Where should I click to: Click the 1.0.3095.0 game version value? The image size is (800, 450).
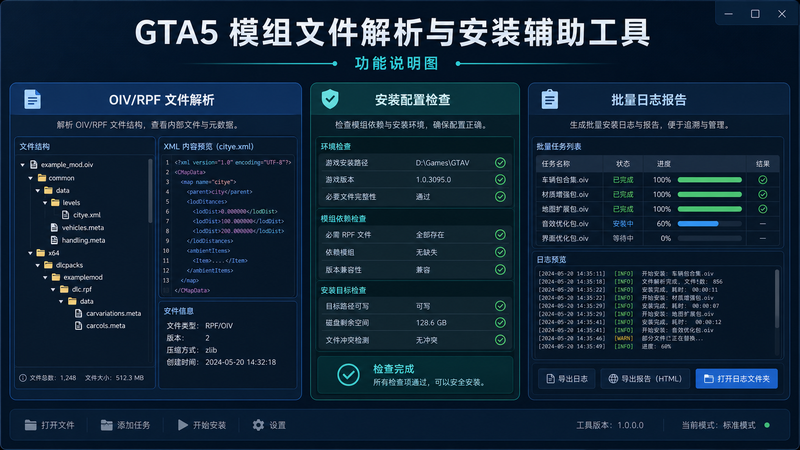433,180
